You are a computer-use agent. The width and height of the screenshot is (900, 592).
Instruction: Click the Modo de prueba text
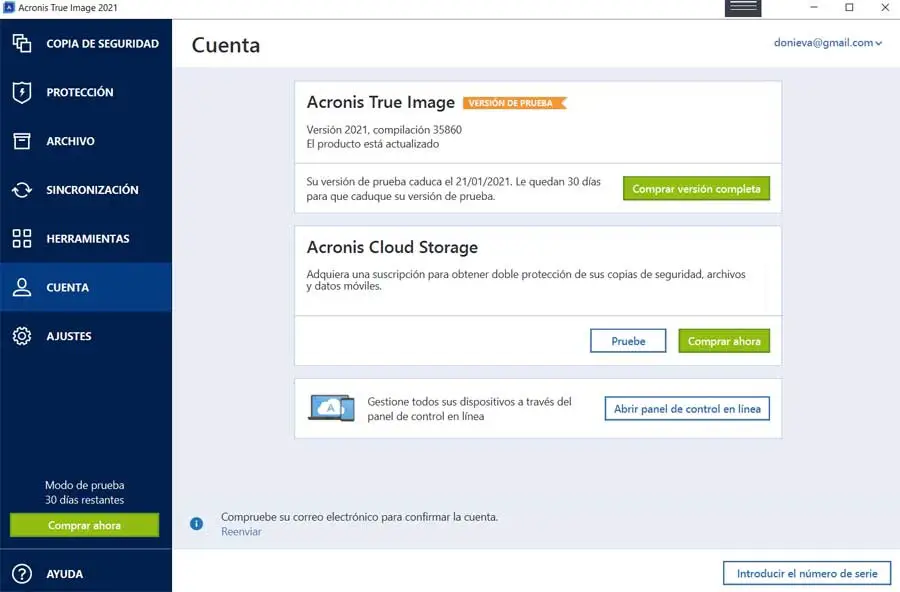coord(84,485)
